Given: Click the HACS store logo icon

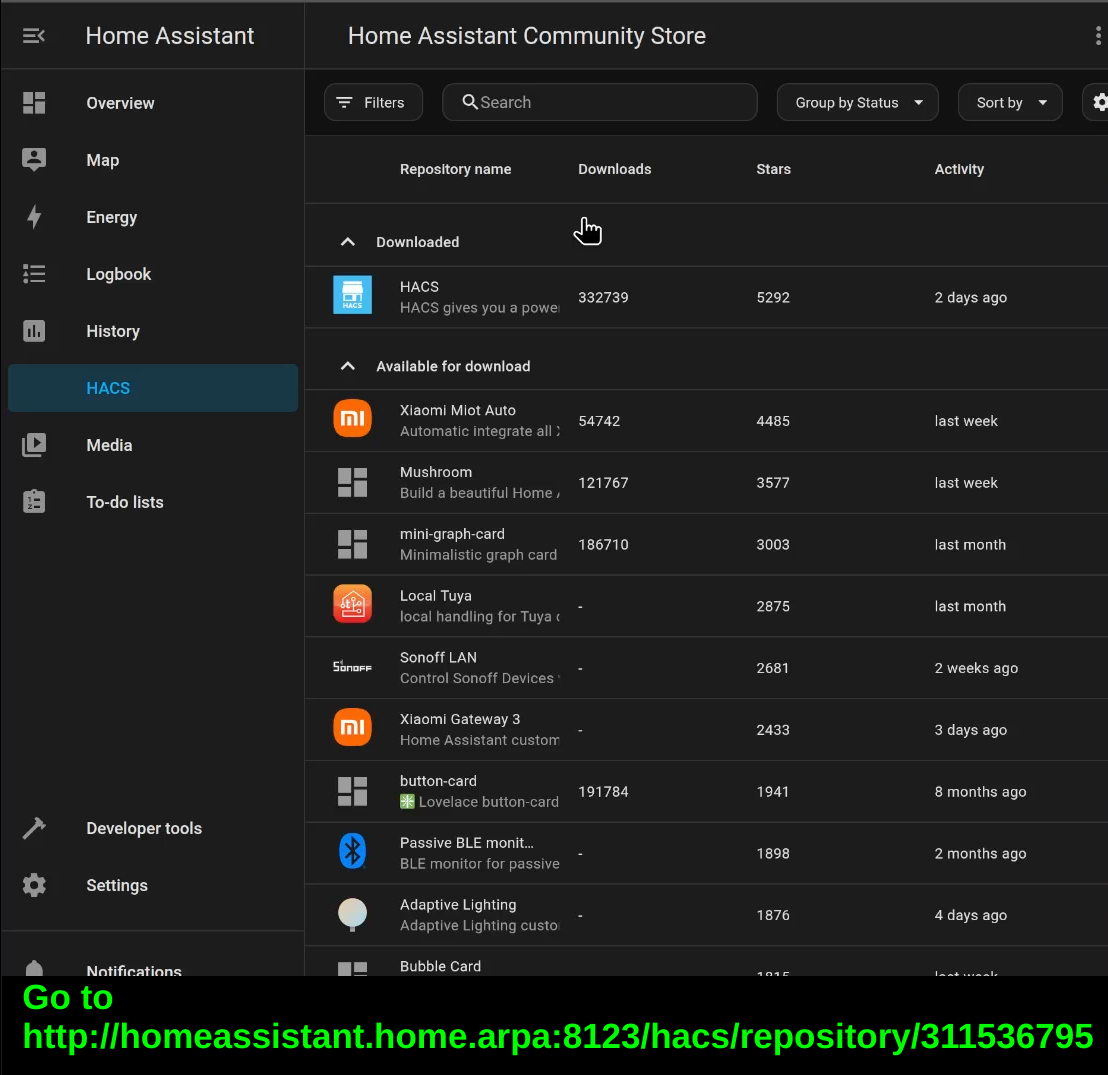Looking at the screenshot, I should tap(353, 295).
